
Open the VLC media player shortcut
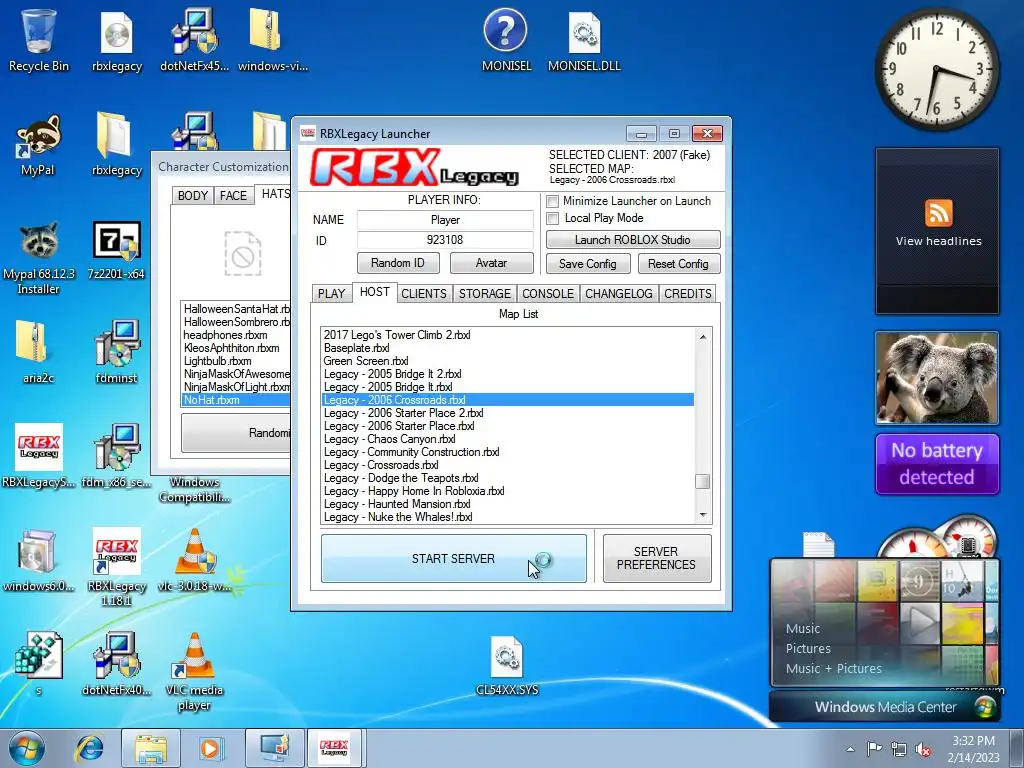pos(195,671)
